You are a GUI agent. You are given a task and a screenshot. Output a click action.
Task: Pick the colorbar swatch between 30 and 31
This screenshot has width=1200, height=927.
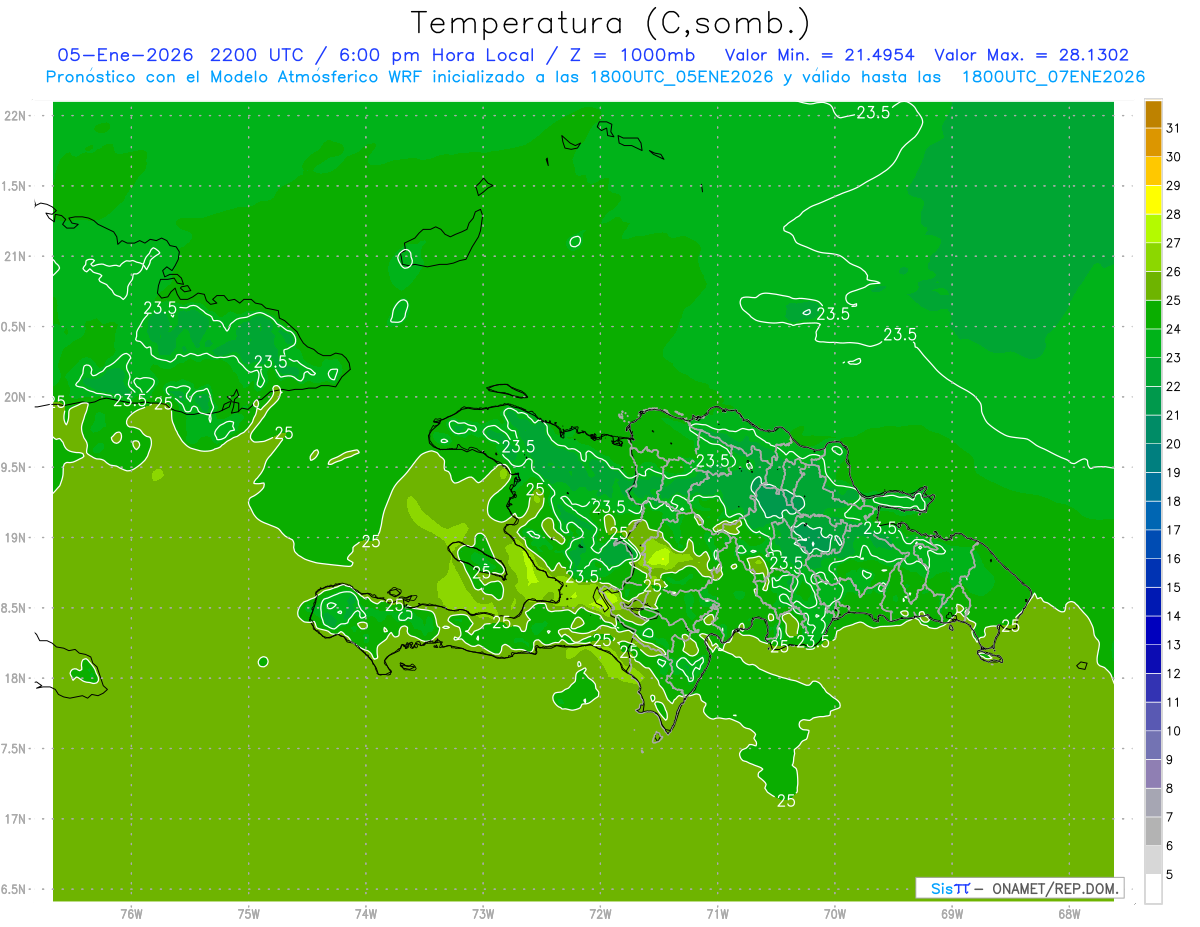pyautogui.click(x=1153, y=142)
